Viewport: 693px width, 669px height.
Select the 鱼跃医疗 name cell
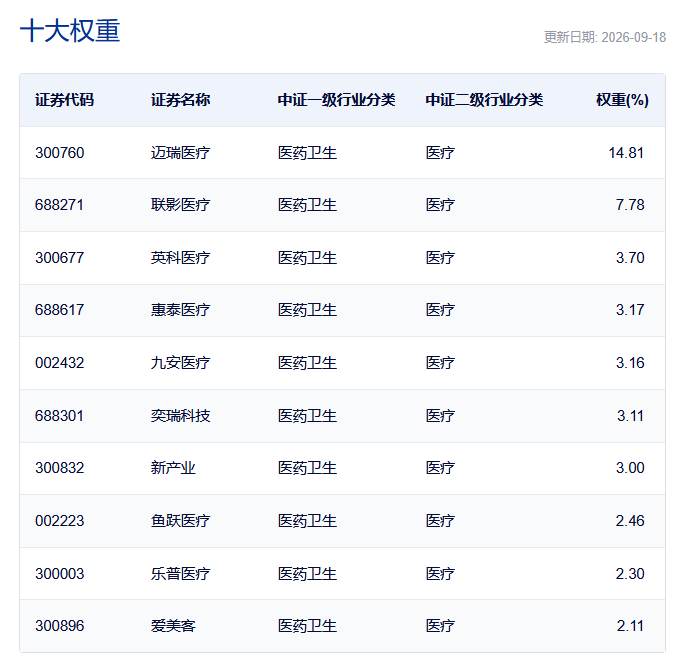point(180,521)
